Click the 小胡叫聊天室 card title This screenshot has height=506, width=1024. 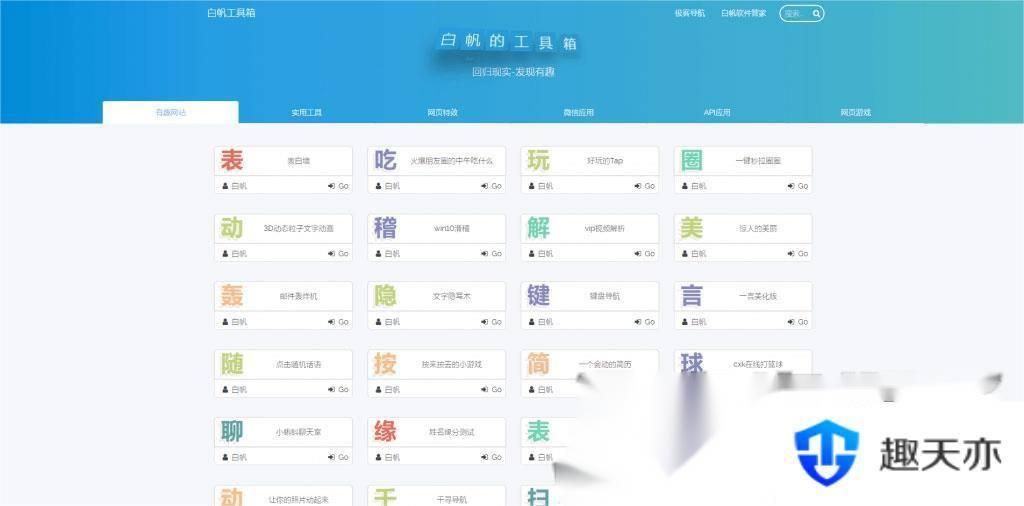pyautogui.click(x=298, y=432)
